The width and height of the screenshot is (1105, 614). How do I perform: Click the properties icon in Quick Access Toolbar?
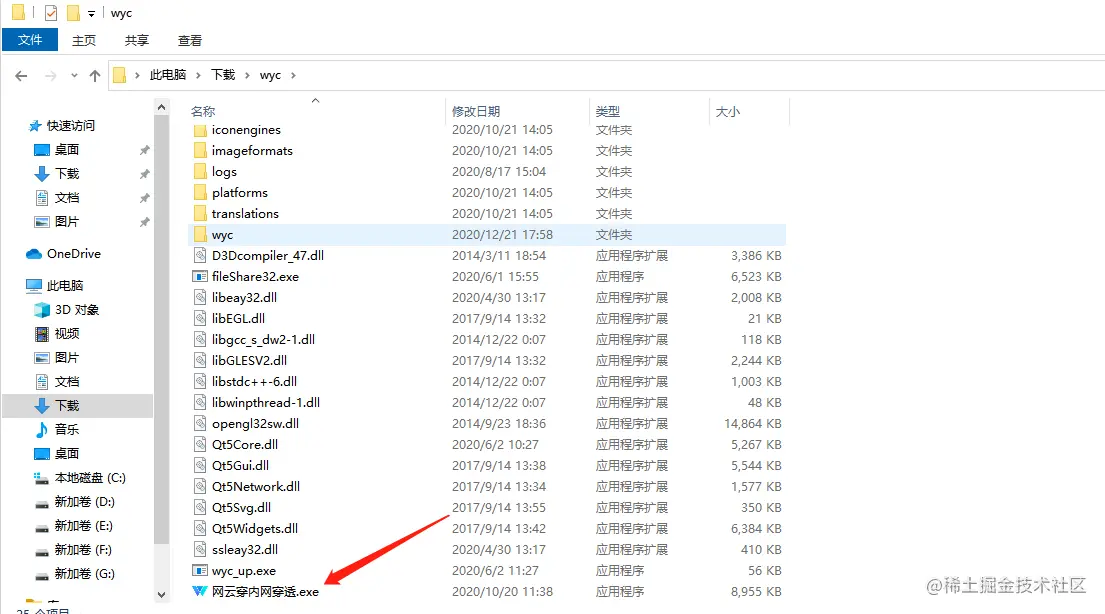coord(50,12)
